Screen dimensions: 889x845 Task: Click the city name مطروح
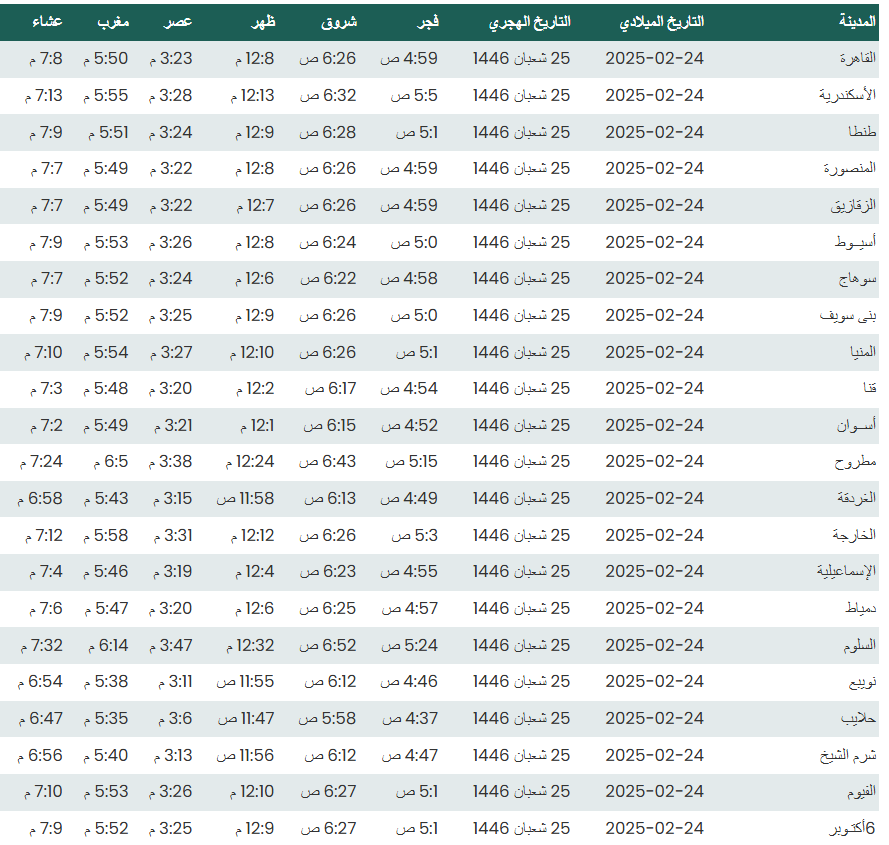855,462
